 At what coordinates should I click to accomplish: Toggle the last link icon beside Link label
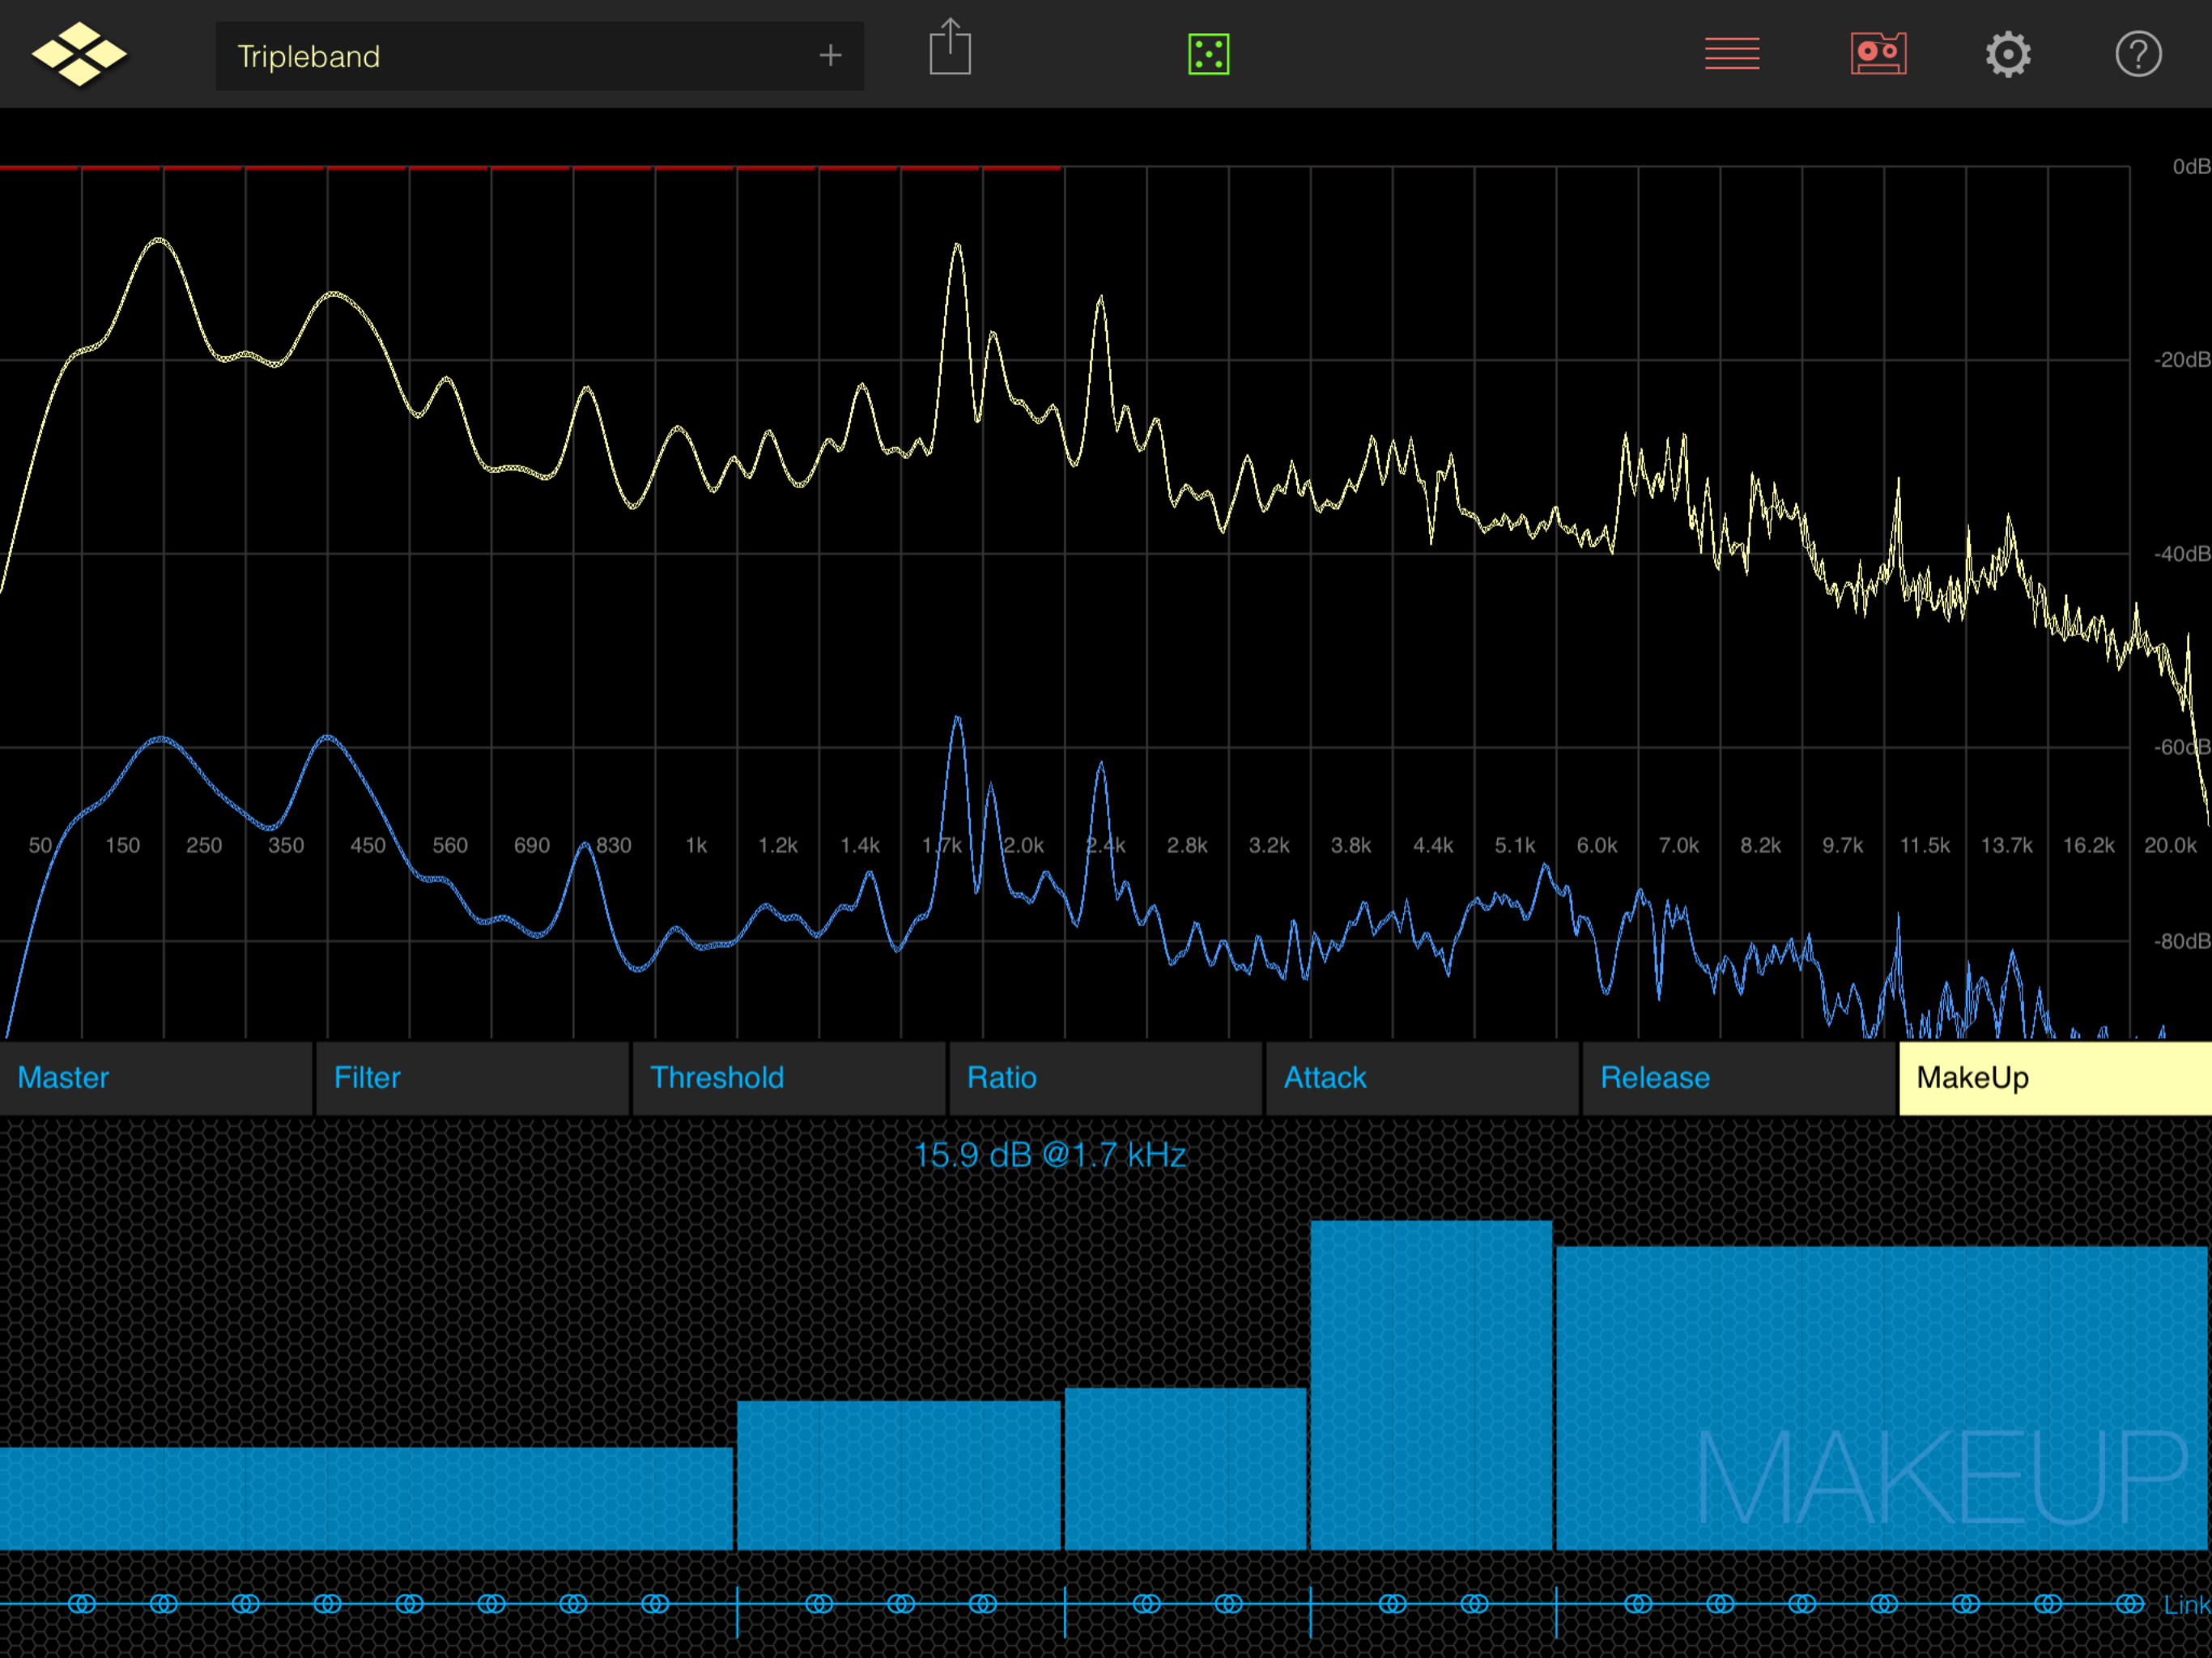click(x=2129, y=1604)
